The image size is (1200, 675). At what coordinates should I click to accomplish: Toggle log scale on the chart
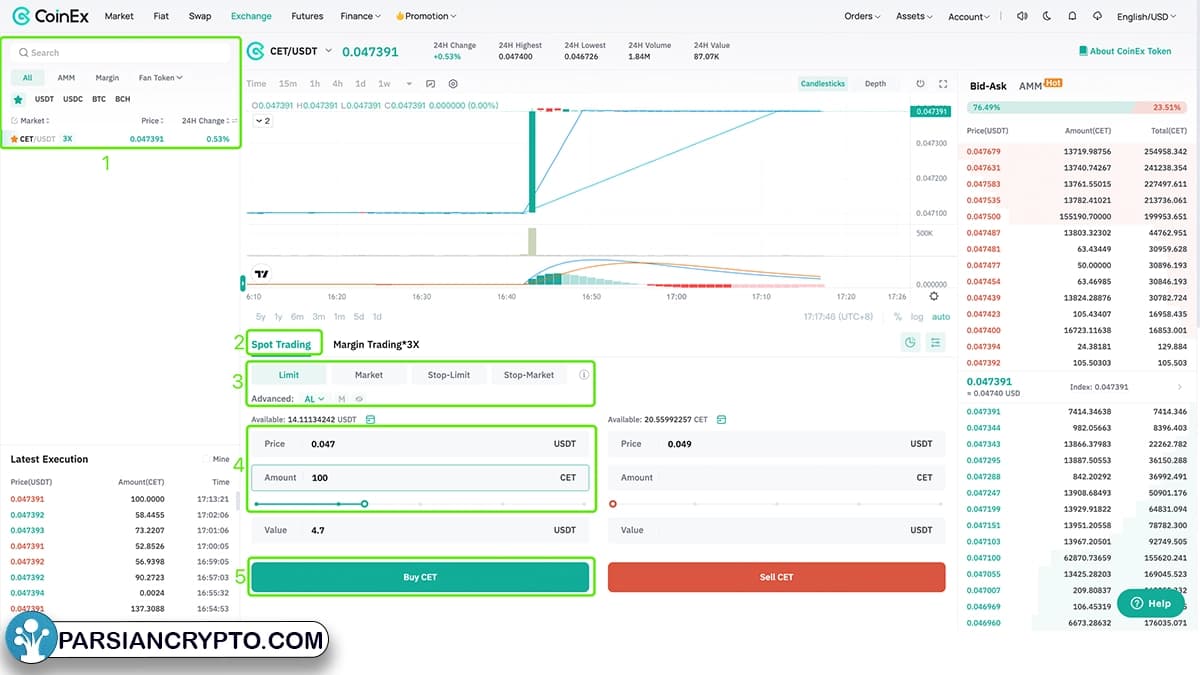[917, 317]
